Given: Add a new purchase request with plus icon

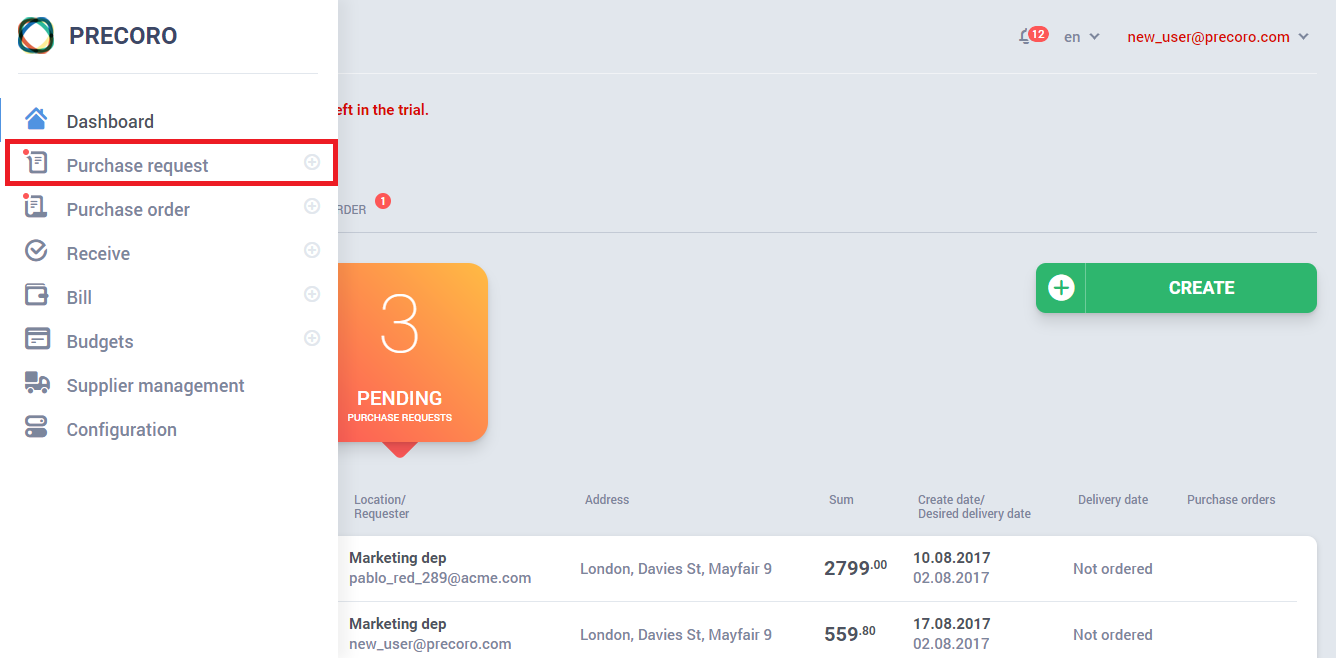Looking at the screenshot, I should [x=312, y=162].
